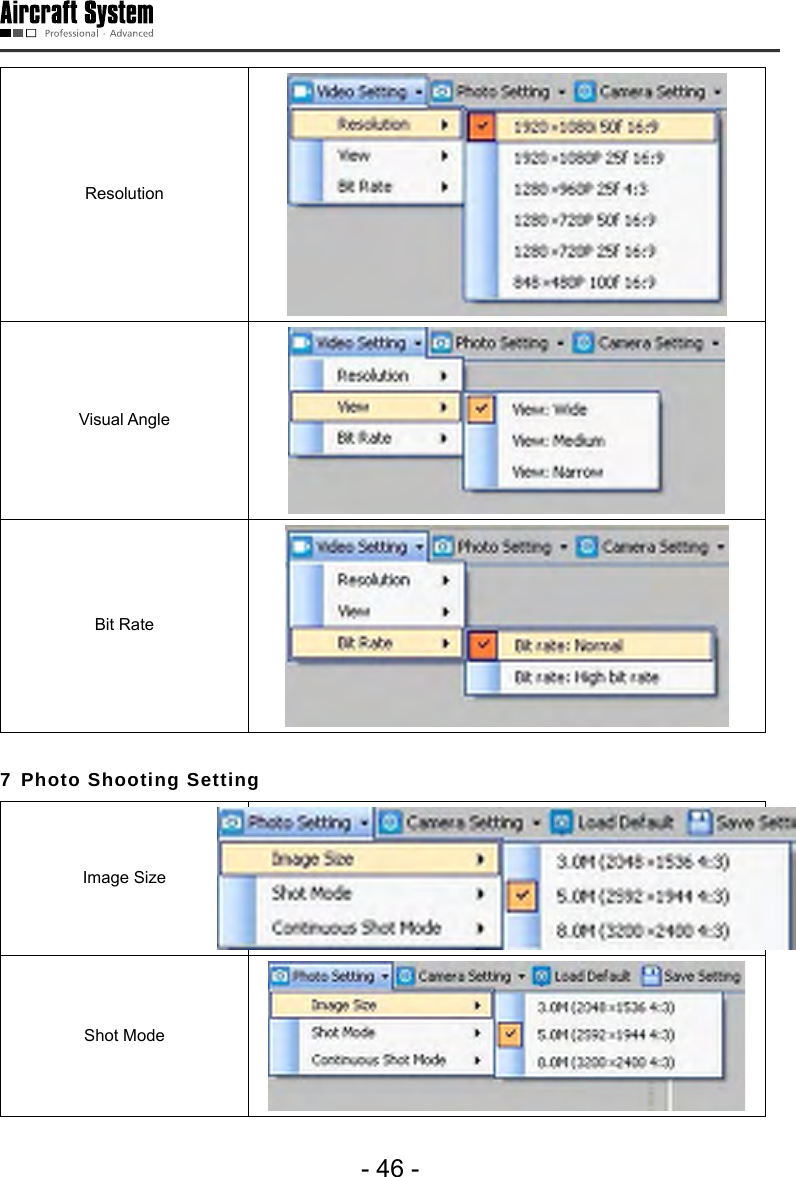Open Continuous Shot Mode in Image Size row menu

coord(360,928)
